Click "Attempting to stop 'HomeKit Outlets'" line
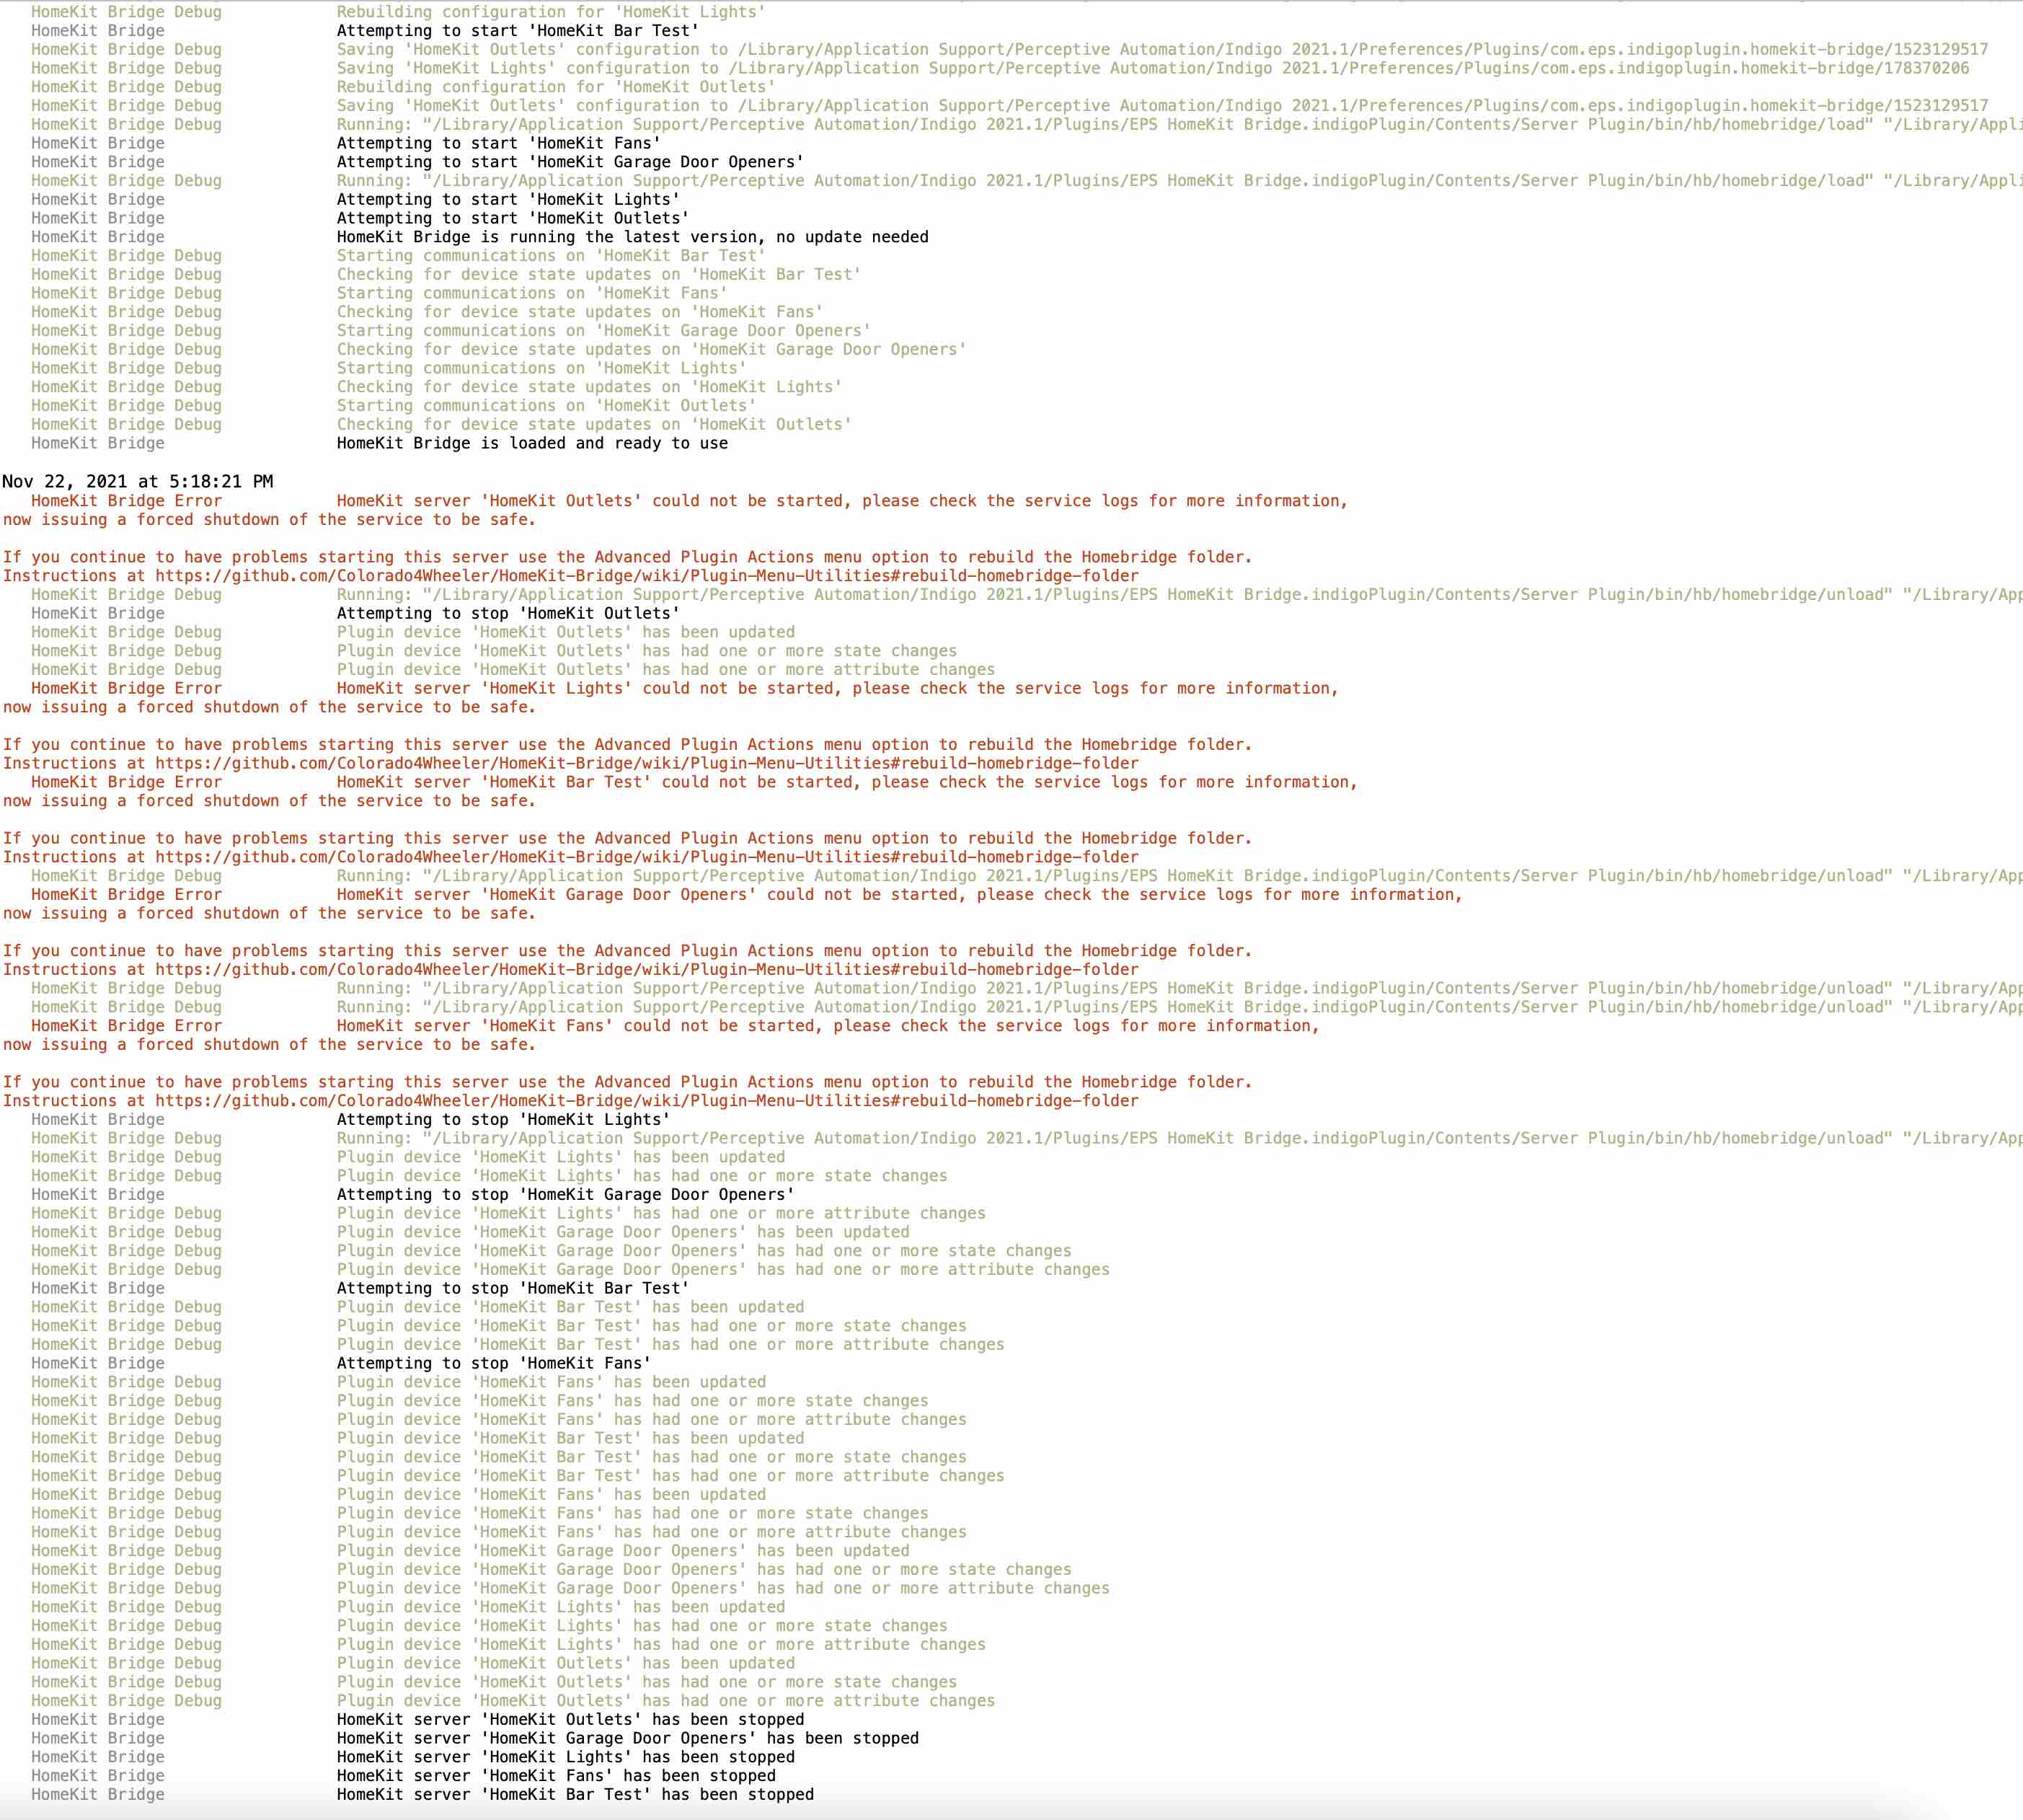Viewport: 2023px width, 1820px height. click(x=508, y=613)
